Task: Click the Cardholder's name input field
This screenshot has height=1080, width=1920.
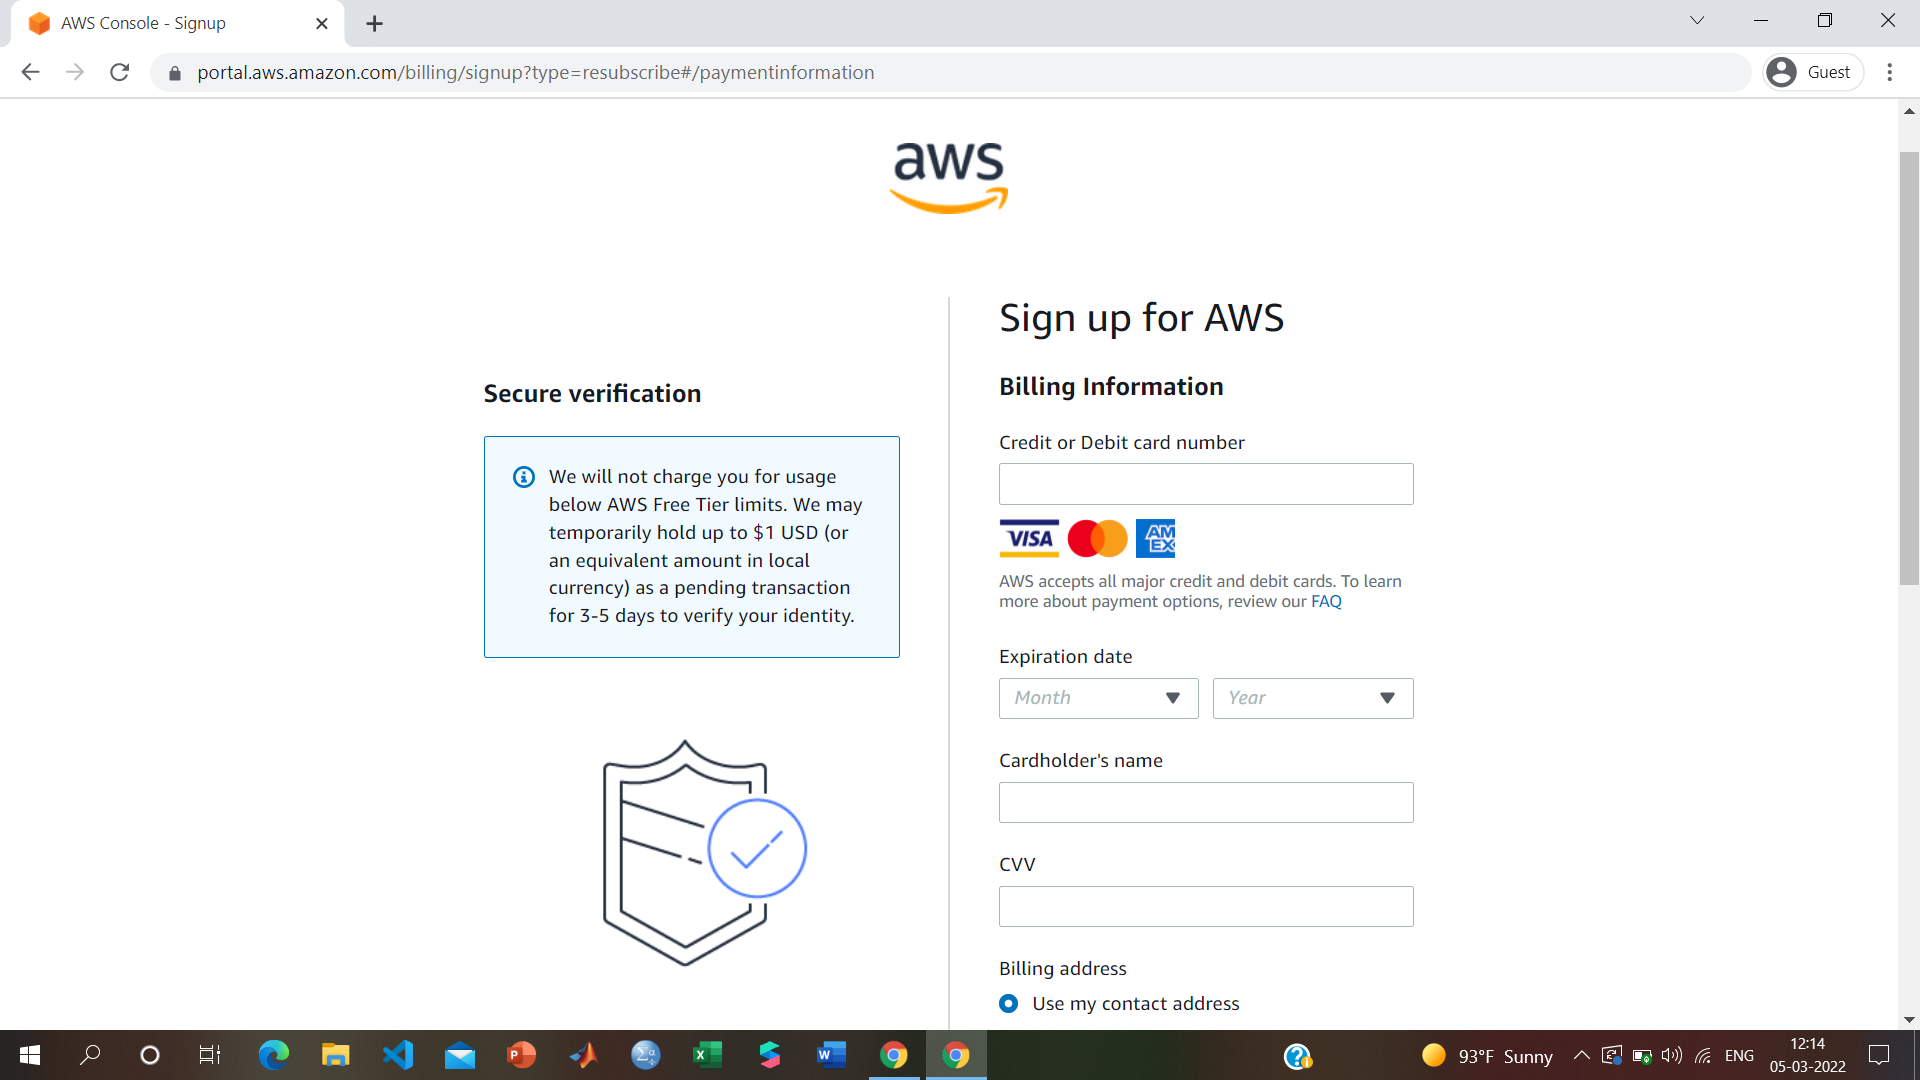Action: coord(1205,802)
